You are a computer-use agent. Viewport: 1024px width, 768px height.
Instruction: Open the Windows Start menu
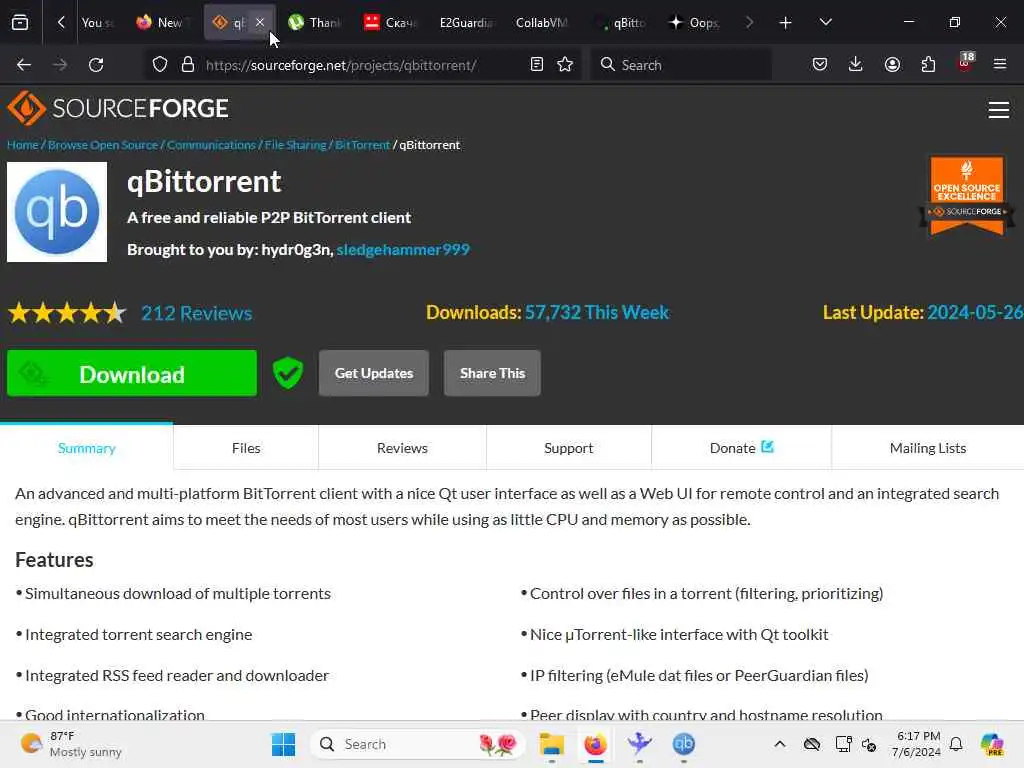coord(283,744)
